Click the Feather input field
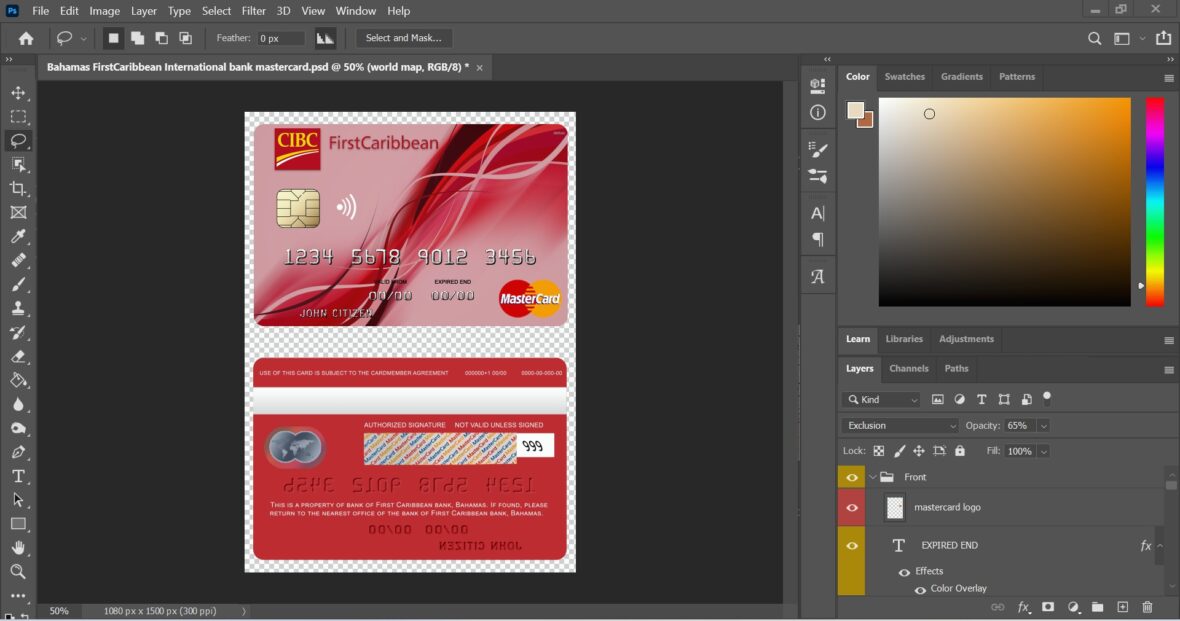1180x621 pixels. [281, 38]
